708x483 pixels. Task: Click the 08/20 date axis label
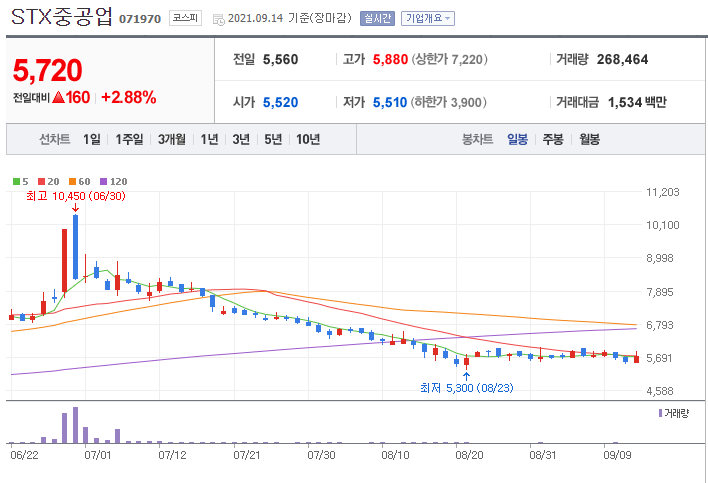pos(469,455)
